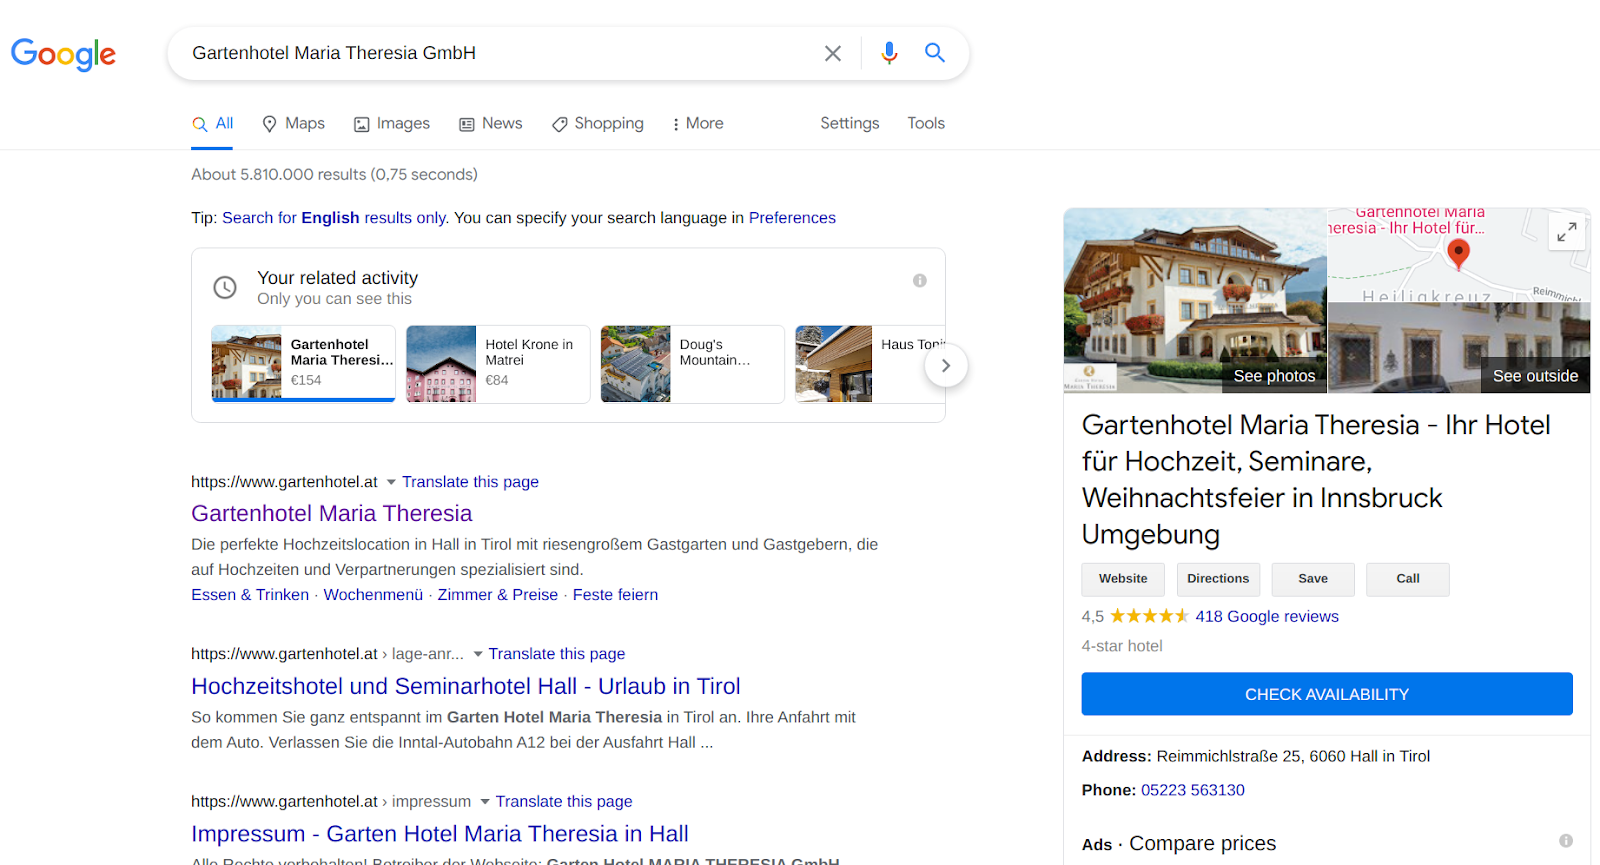Open the More search options menu
This screenshot has width=1600, height=865.
697,124
